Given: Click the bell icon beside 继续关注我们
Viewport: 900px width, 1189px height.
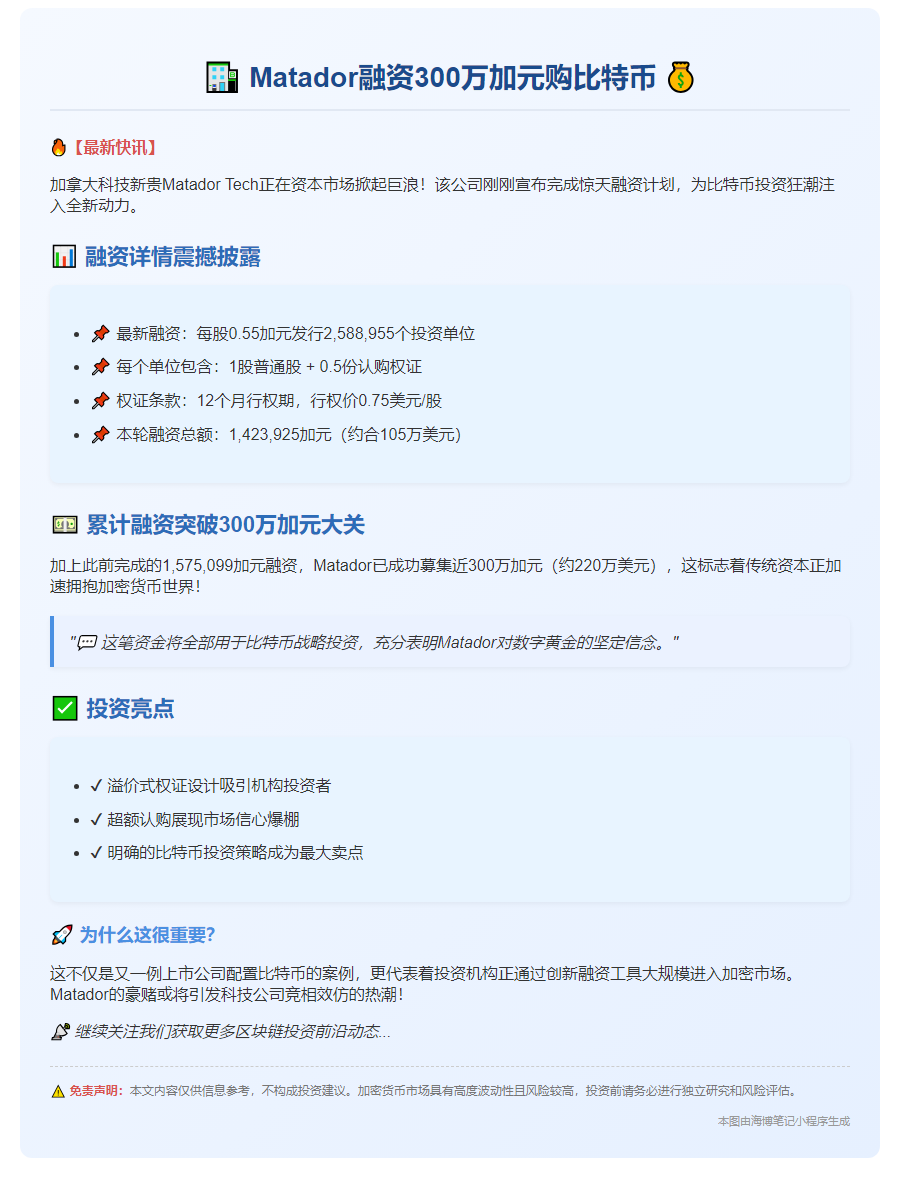Looking at the screenshot, I should tap(61, 1032).
